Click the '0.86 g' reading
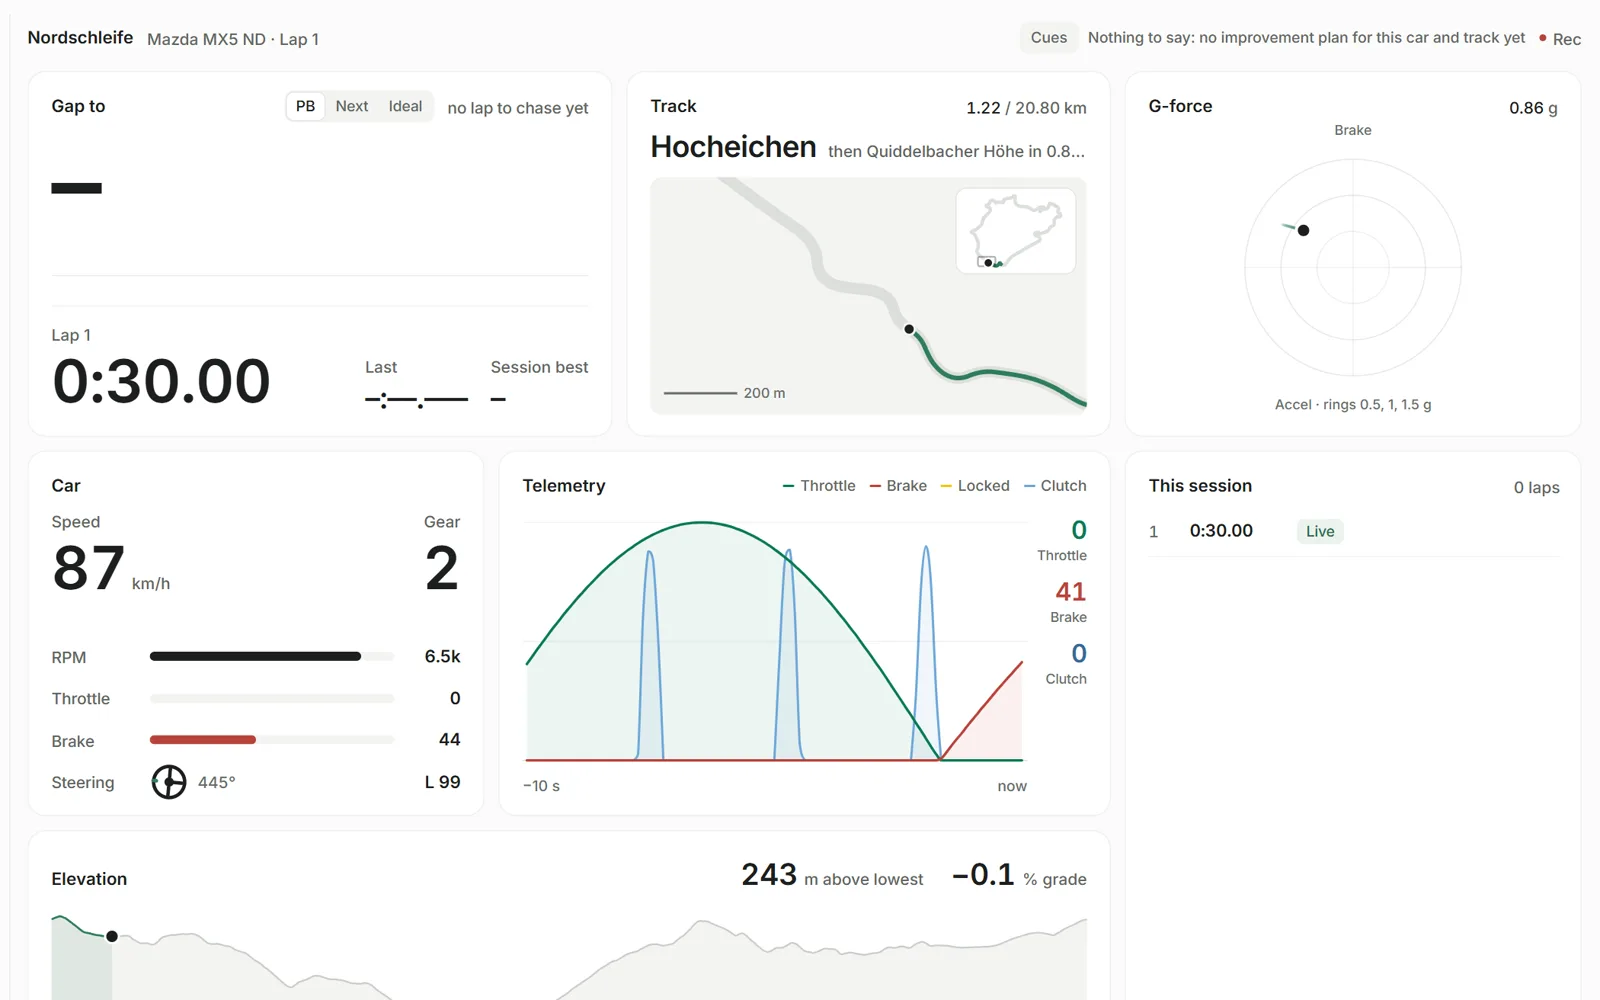The height and width of the screenshot is (1000, 1600). click(1533, 108)
